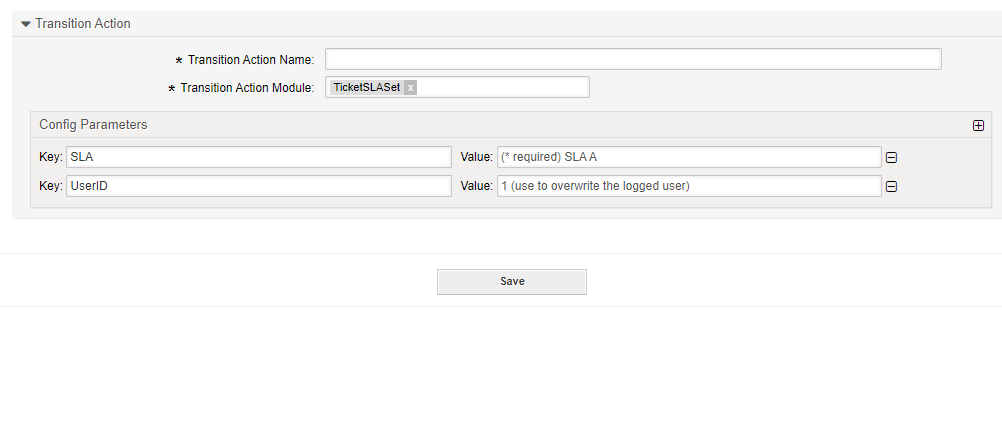Screen dimensions: 1002x422
Task: Open the Transition Action Module dropdown
Action: 500,88
